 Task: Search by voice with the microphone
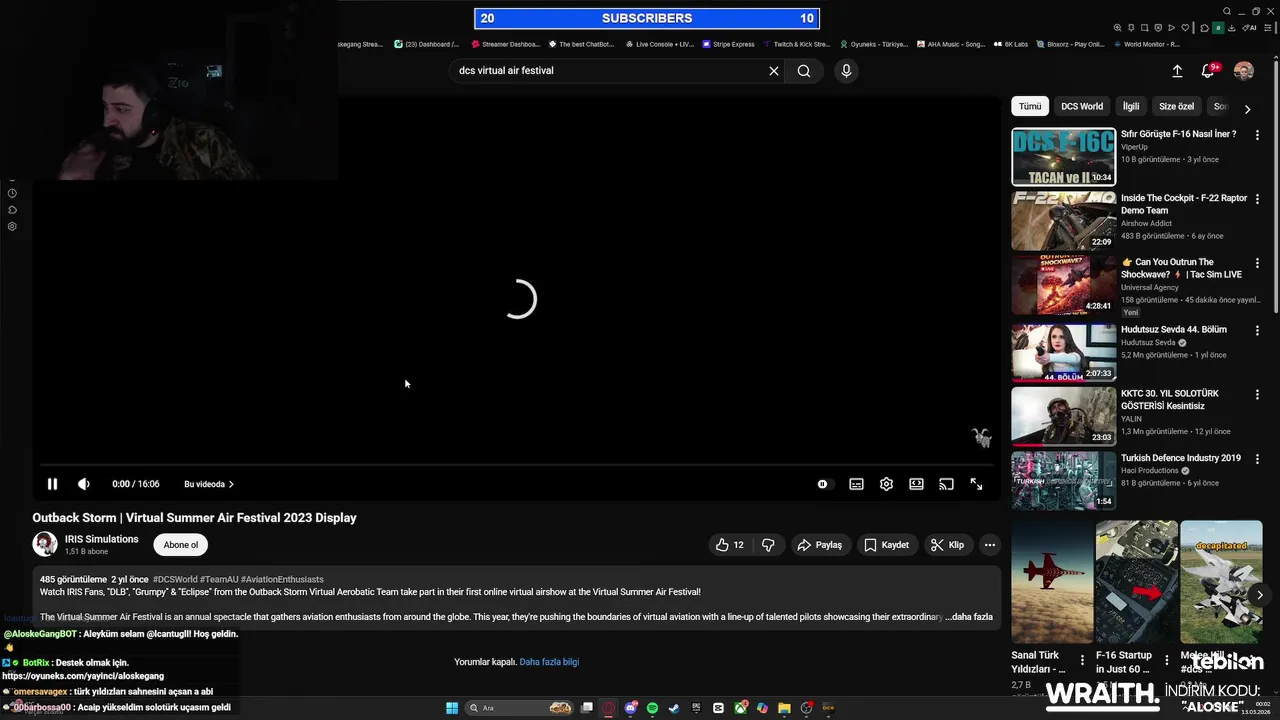[x=846, y=71]
